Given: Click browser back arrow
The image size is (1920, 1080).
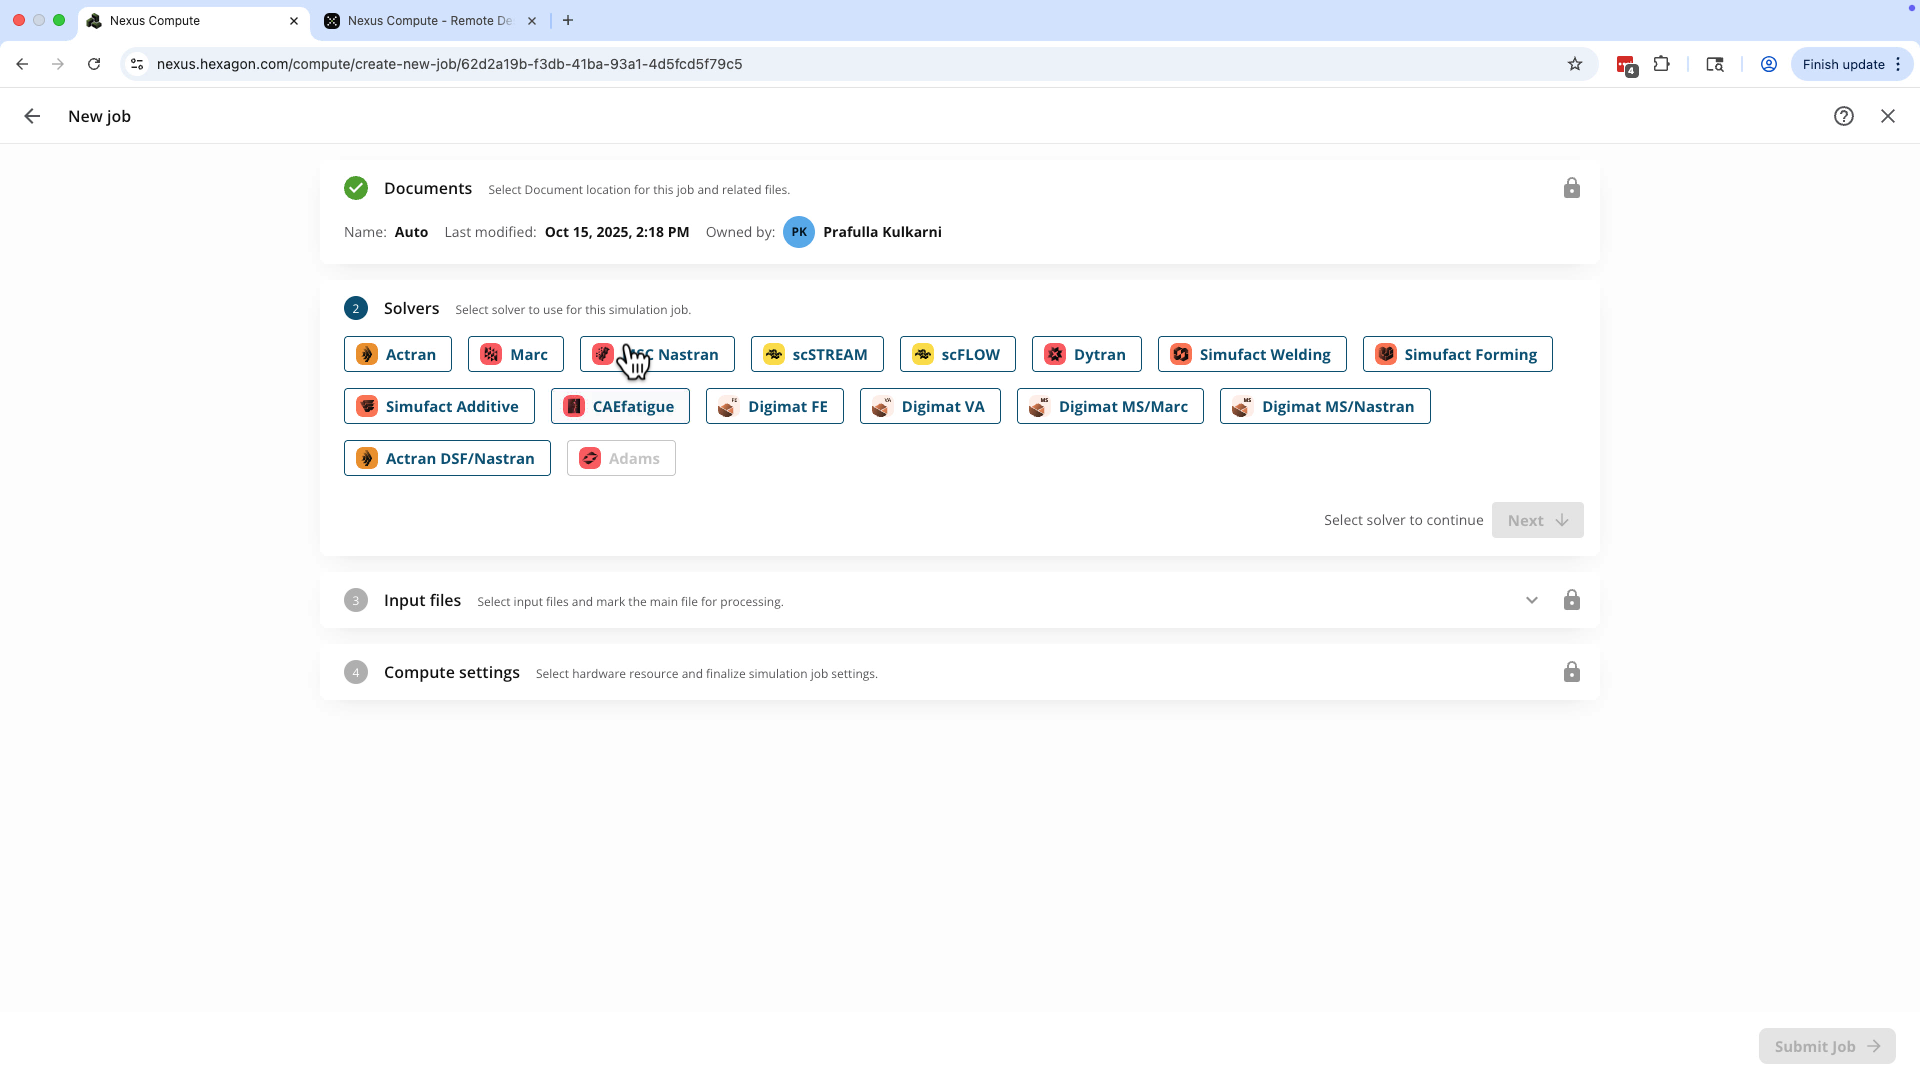Looking at the screenshot, I should point(22,64).
